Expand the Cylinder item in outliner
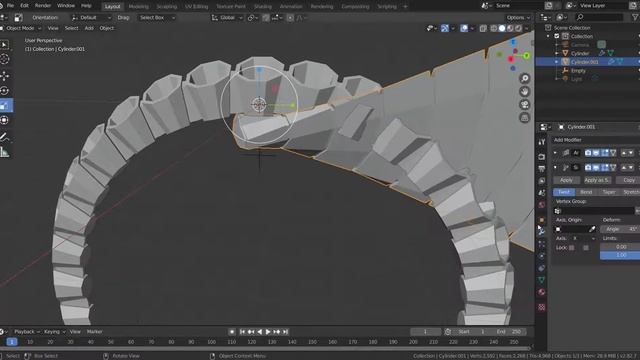Screen dimensions: 640x360 [557, 53]
